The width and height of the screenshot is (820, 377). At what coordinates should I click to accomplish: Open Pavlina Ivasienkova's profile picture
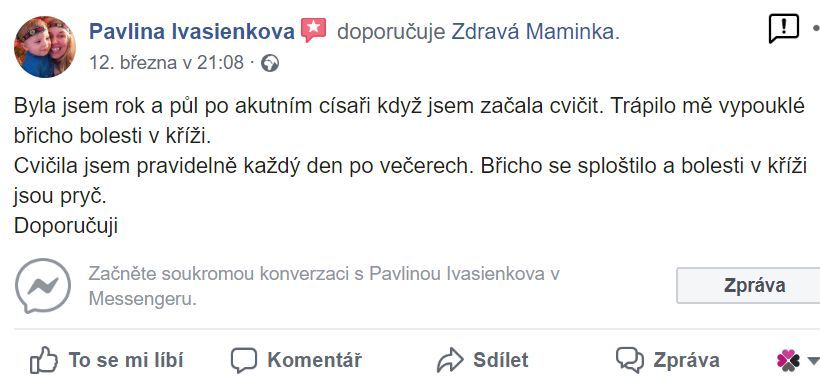click(44, 47)
